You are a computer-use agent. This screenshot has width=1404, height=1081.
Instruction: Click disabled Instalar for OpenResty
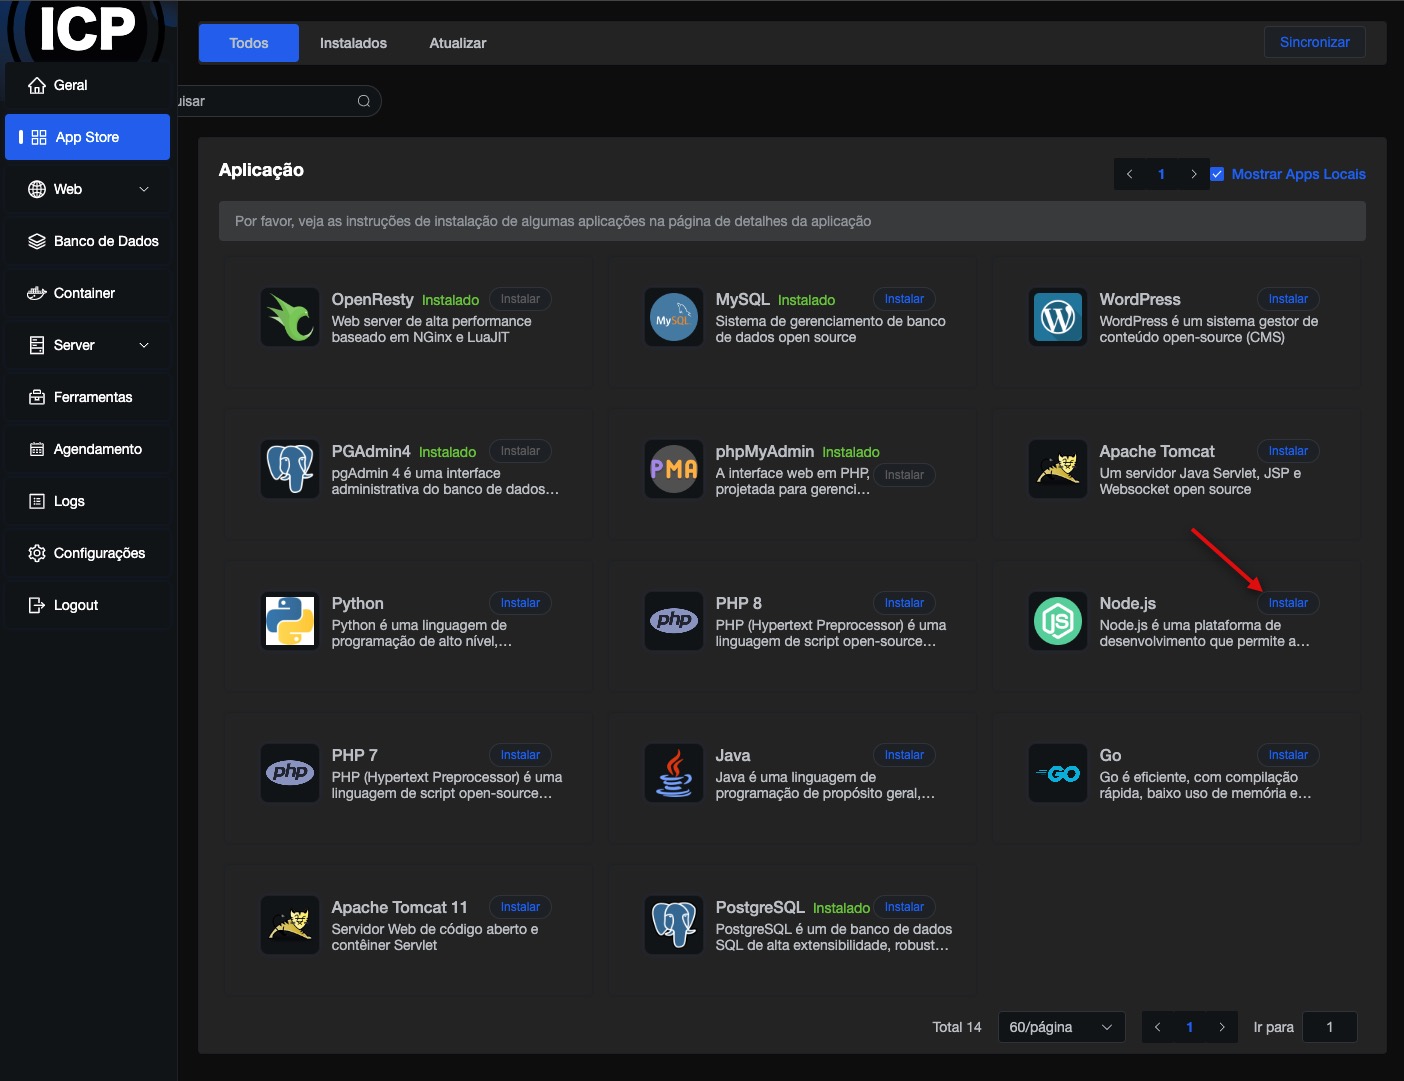(x=520, y=299)
